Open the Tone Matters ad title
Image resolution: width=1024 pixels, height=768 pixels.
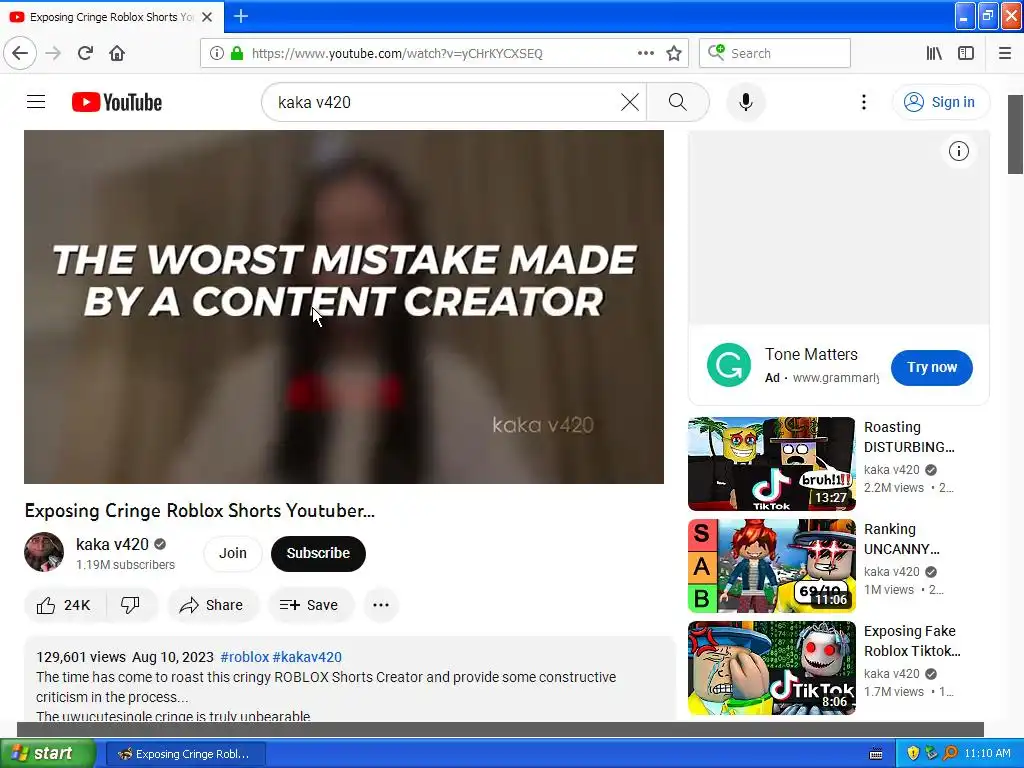pos(811,354)
